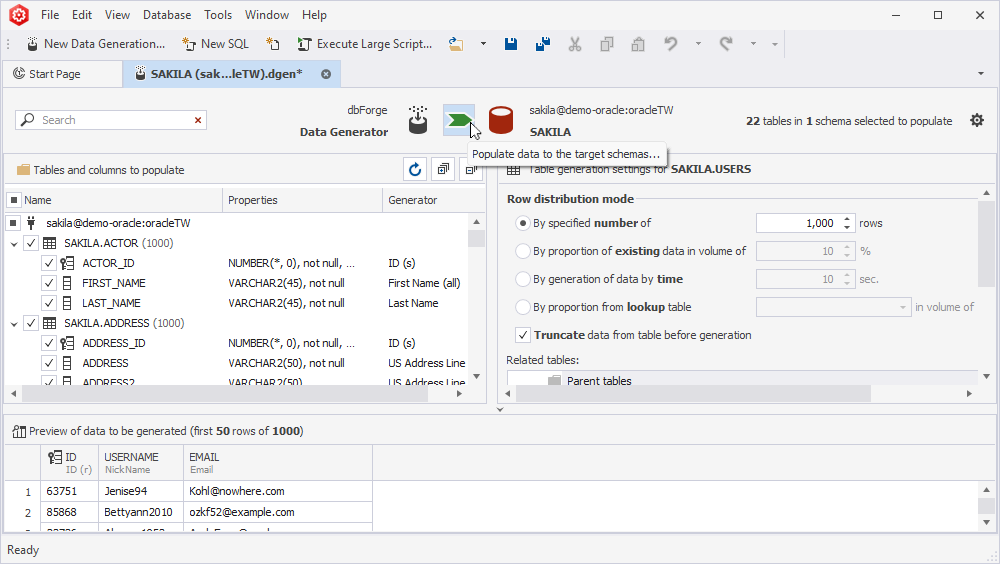Open the dropdown next to open file icon
Screen dimensions: 1000x564
tap(483, 44)
